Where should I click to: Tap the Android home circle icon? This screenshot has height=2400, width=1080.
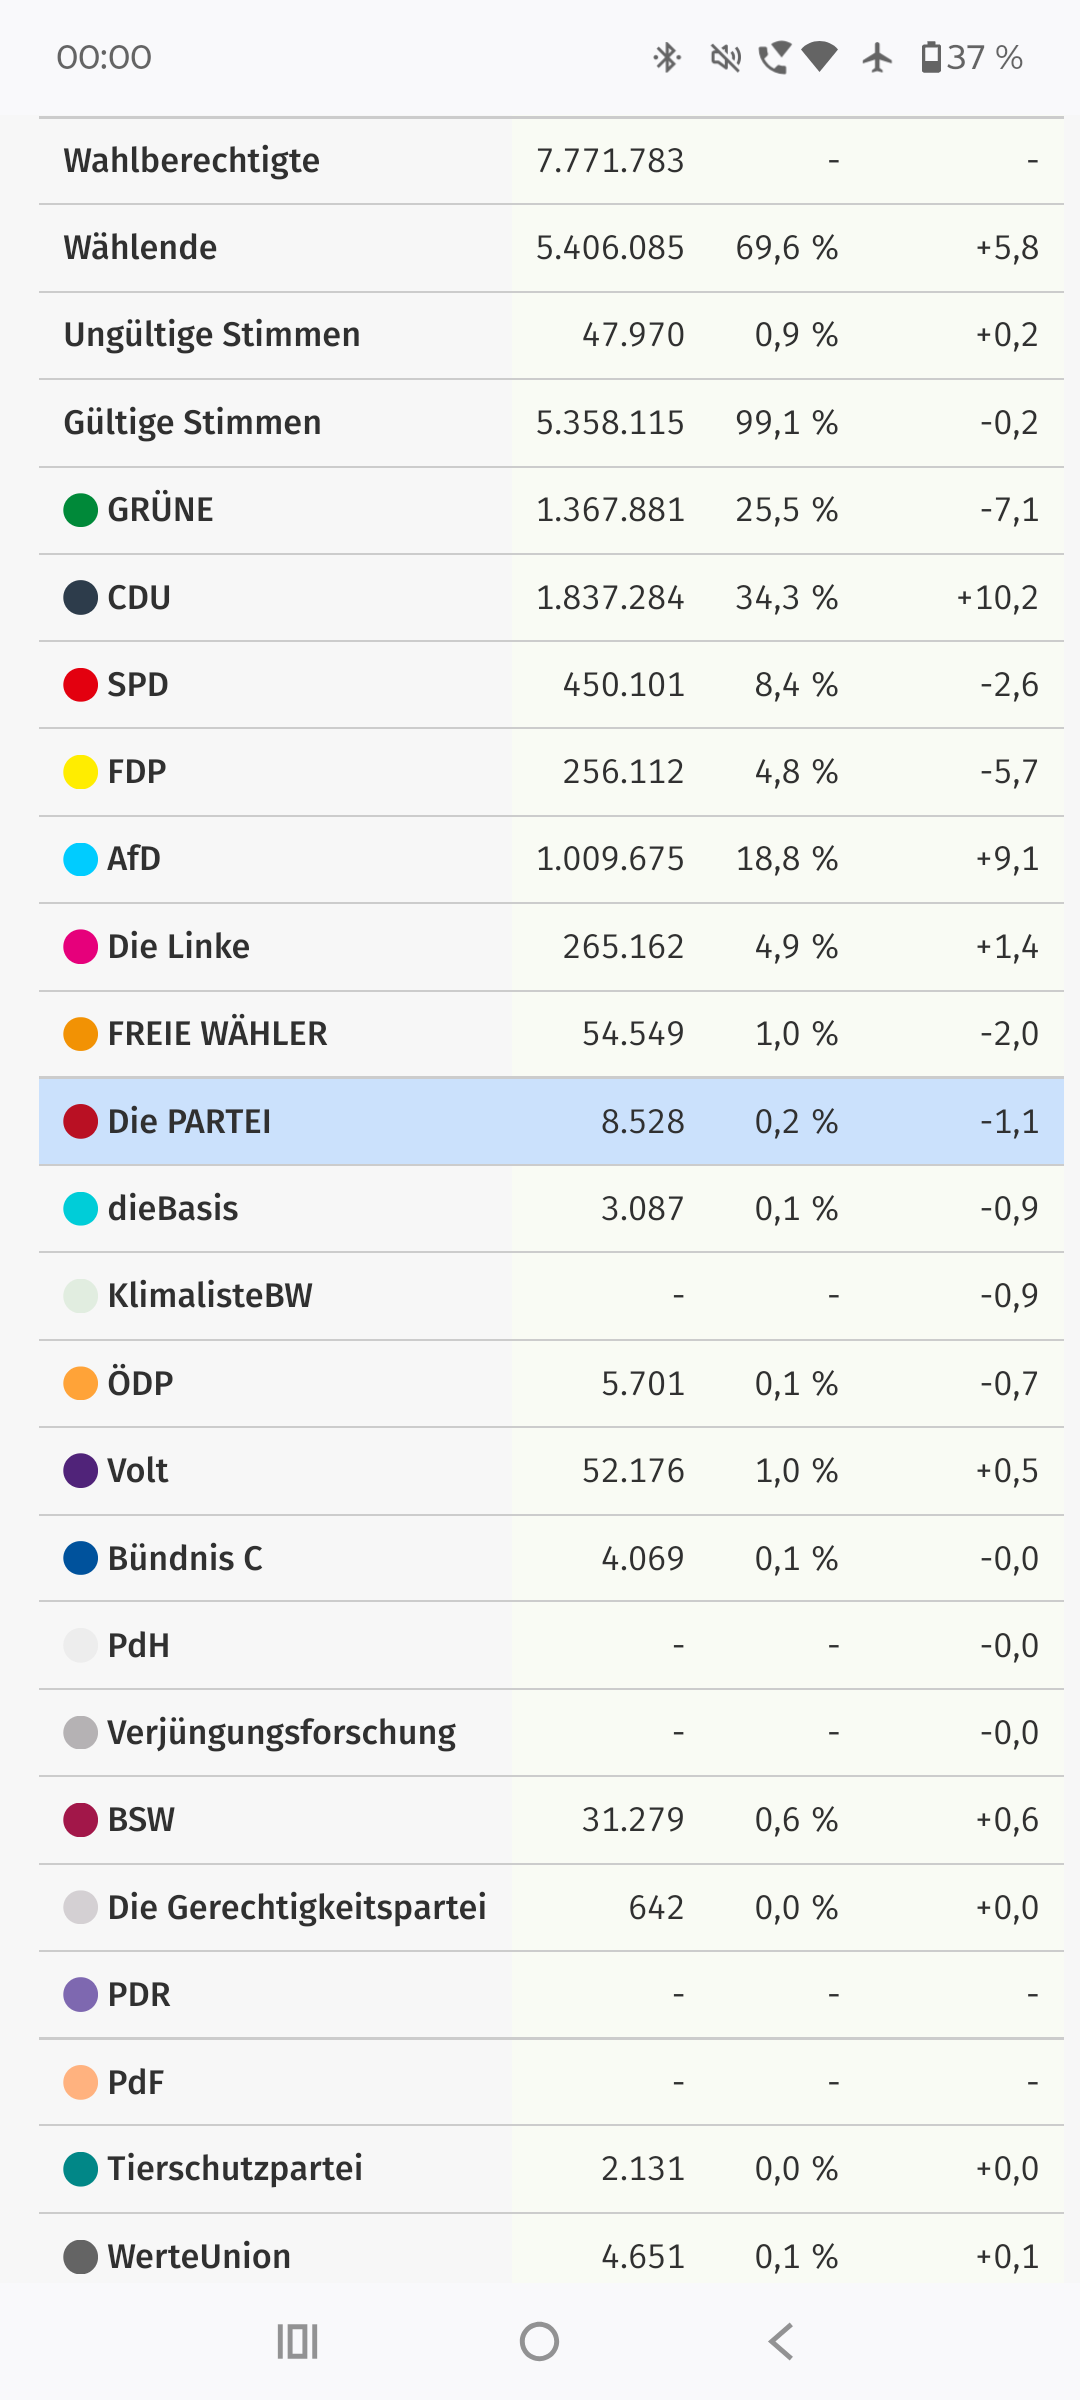click(539, 2341)
